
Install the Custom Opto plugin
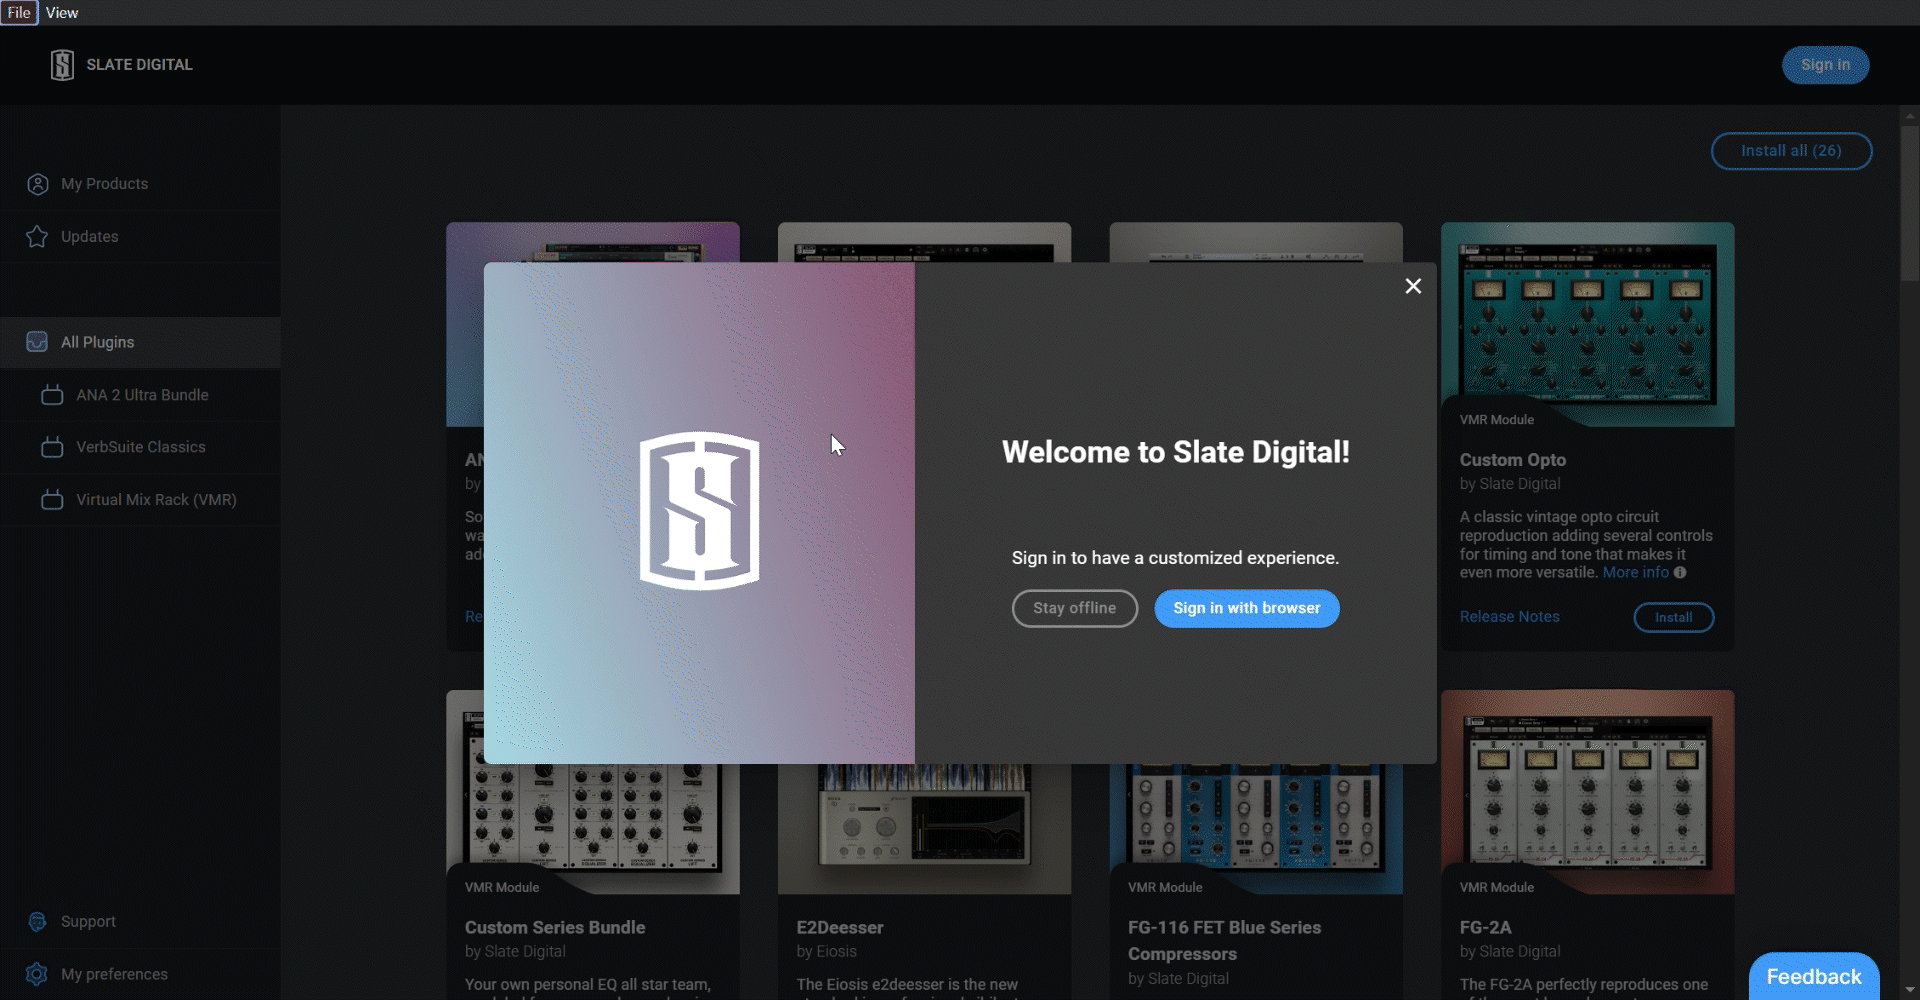tap(1673, 618)
